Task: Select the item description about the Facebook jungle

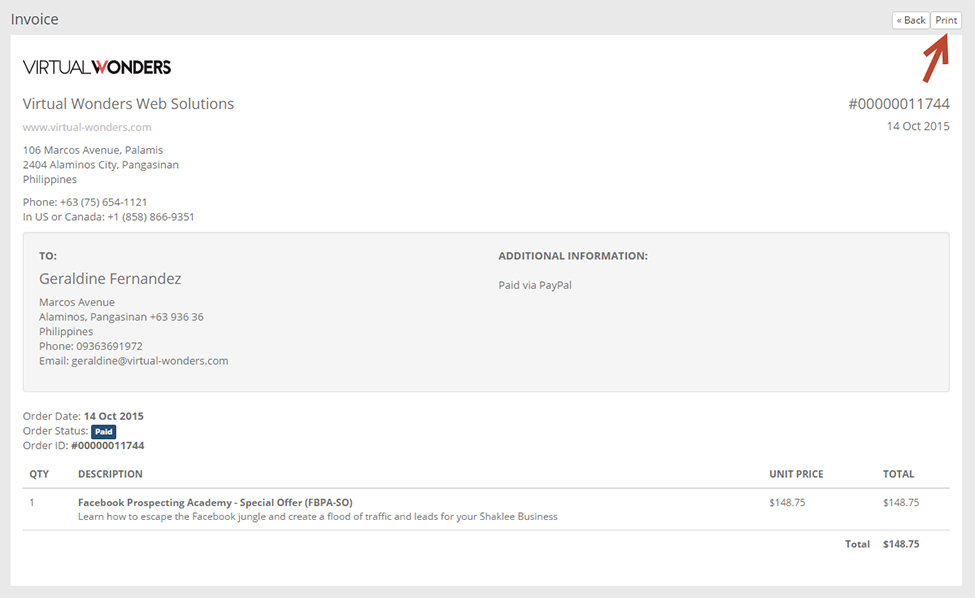Action: [318, 517]
